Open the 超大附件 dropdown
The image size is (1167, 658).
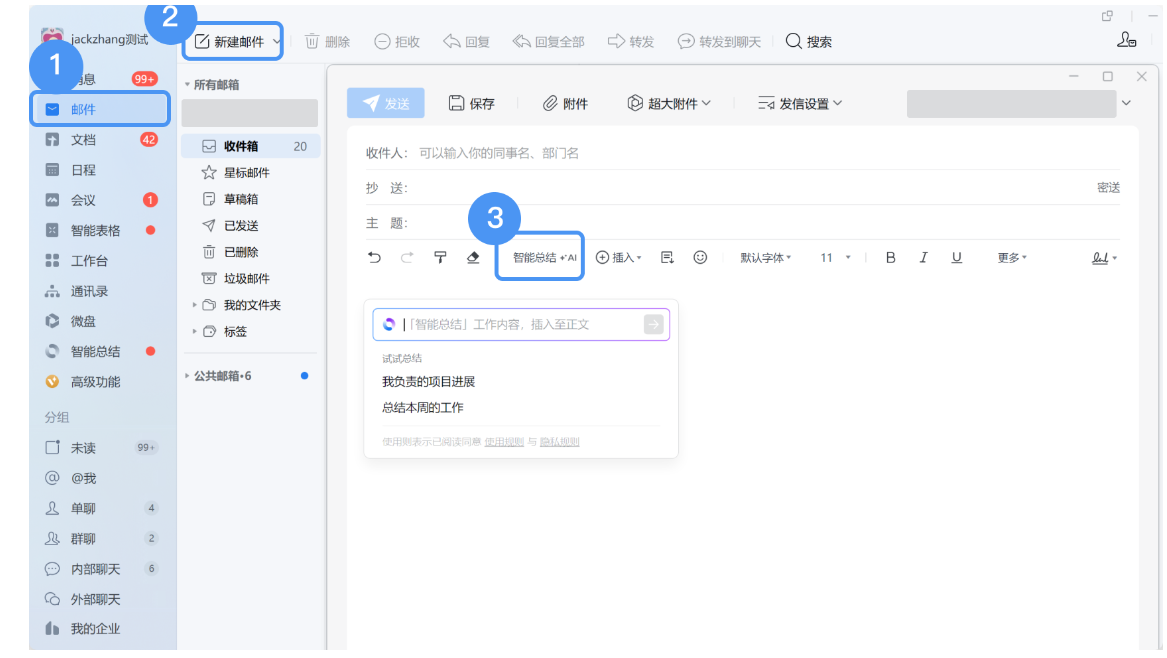tap(668, 102)
